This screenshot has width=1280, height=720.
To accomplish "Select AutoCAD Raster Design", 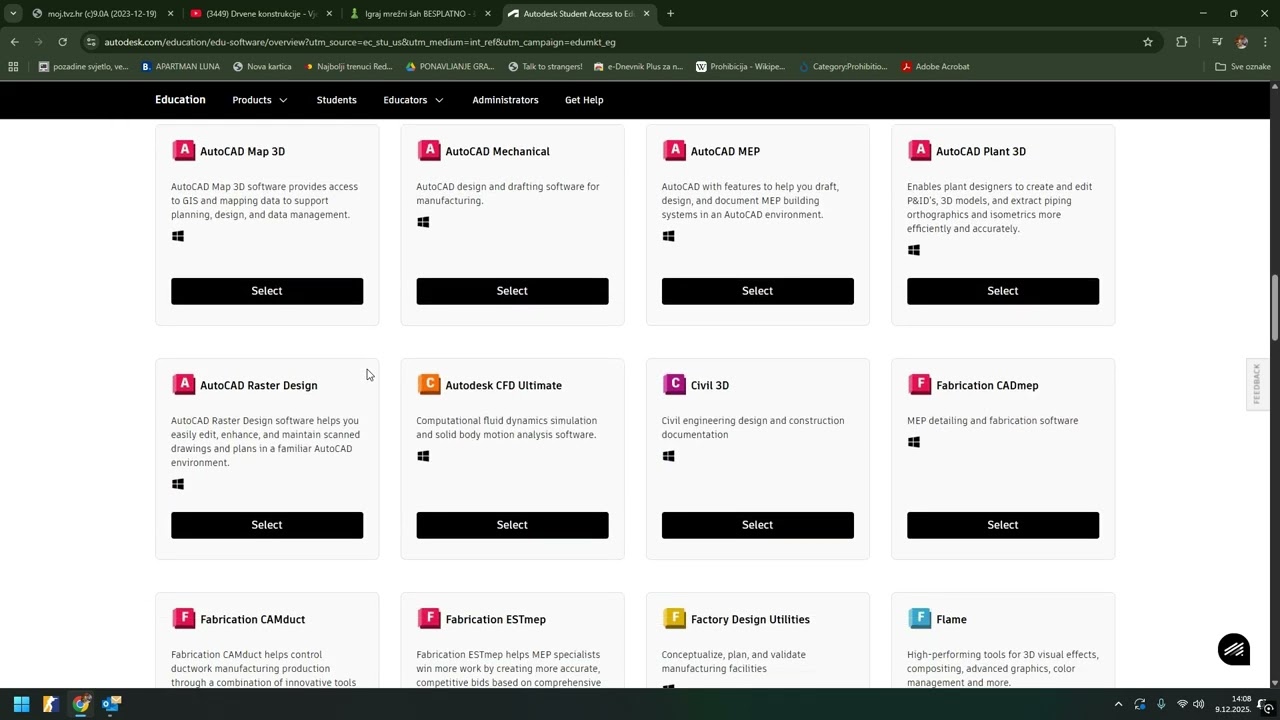I will 267,525.
